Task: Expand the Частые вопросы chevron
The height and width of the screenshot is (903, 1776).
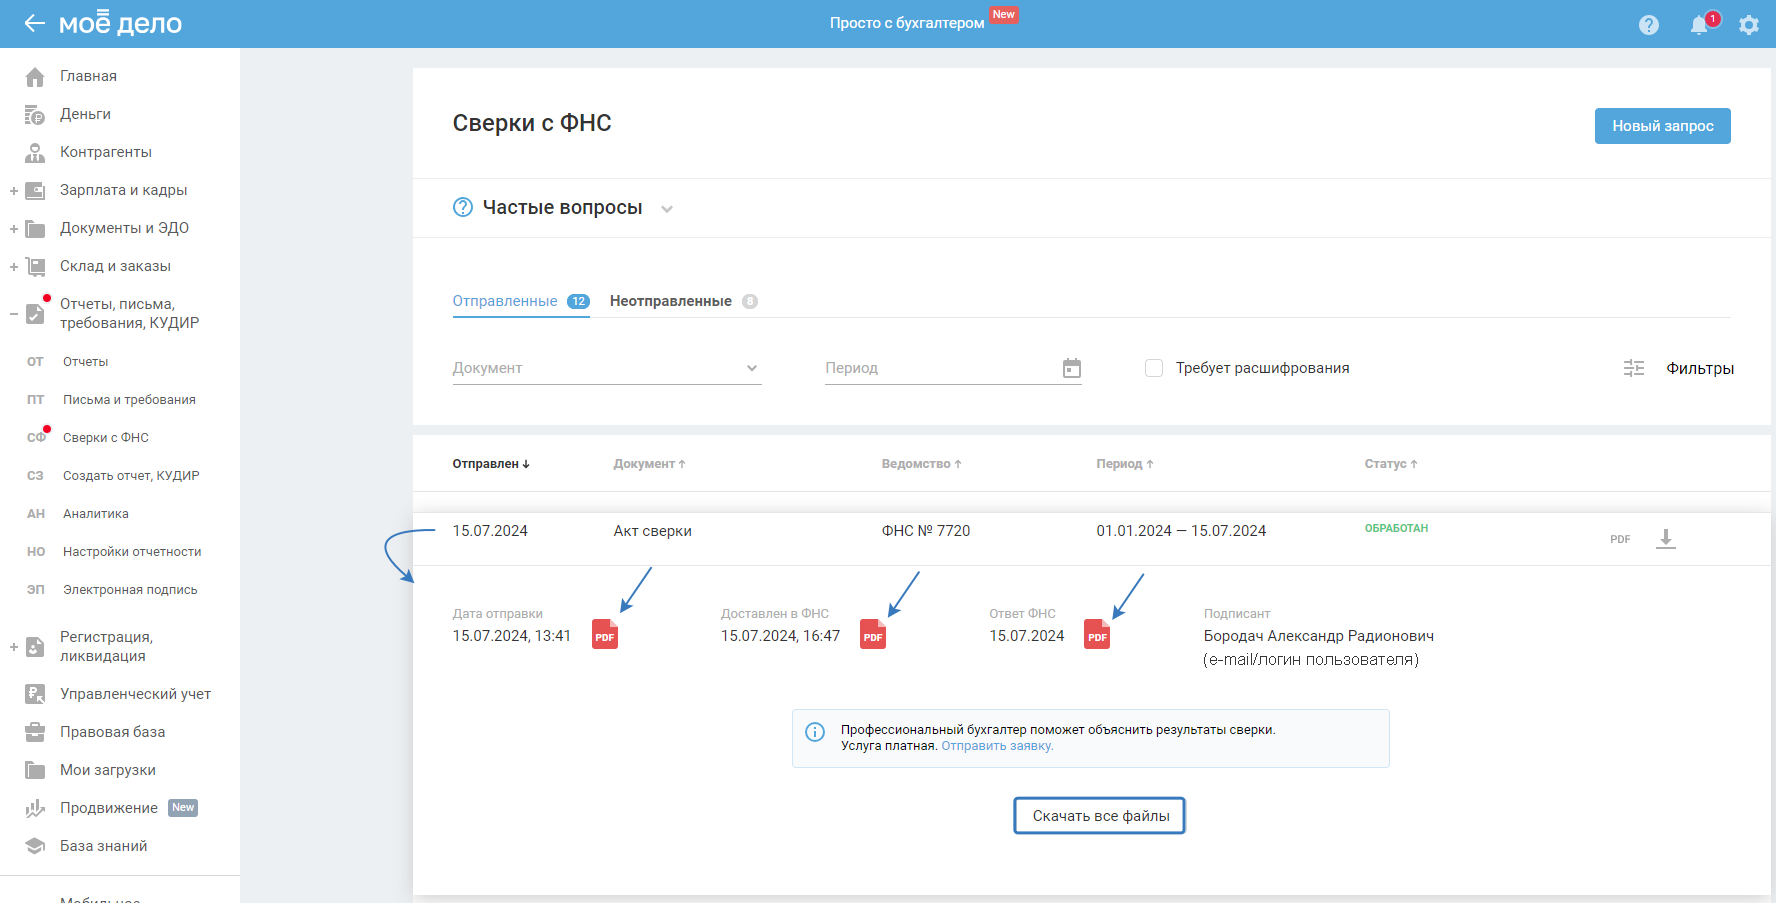Action: pos(667,209)
